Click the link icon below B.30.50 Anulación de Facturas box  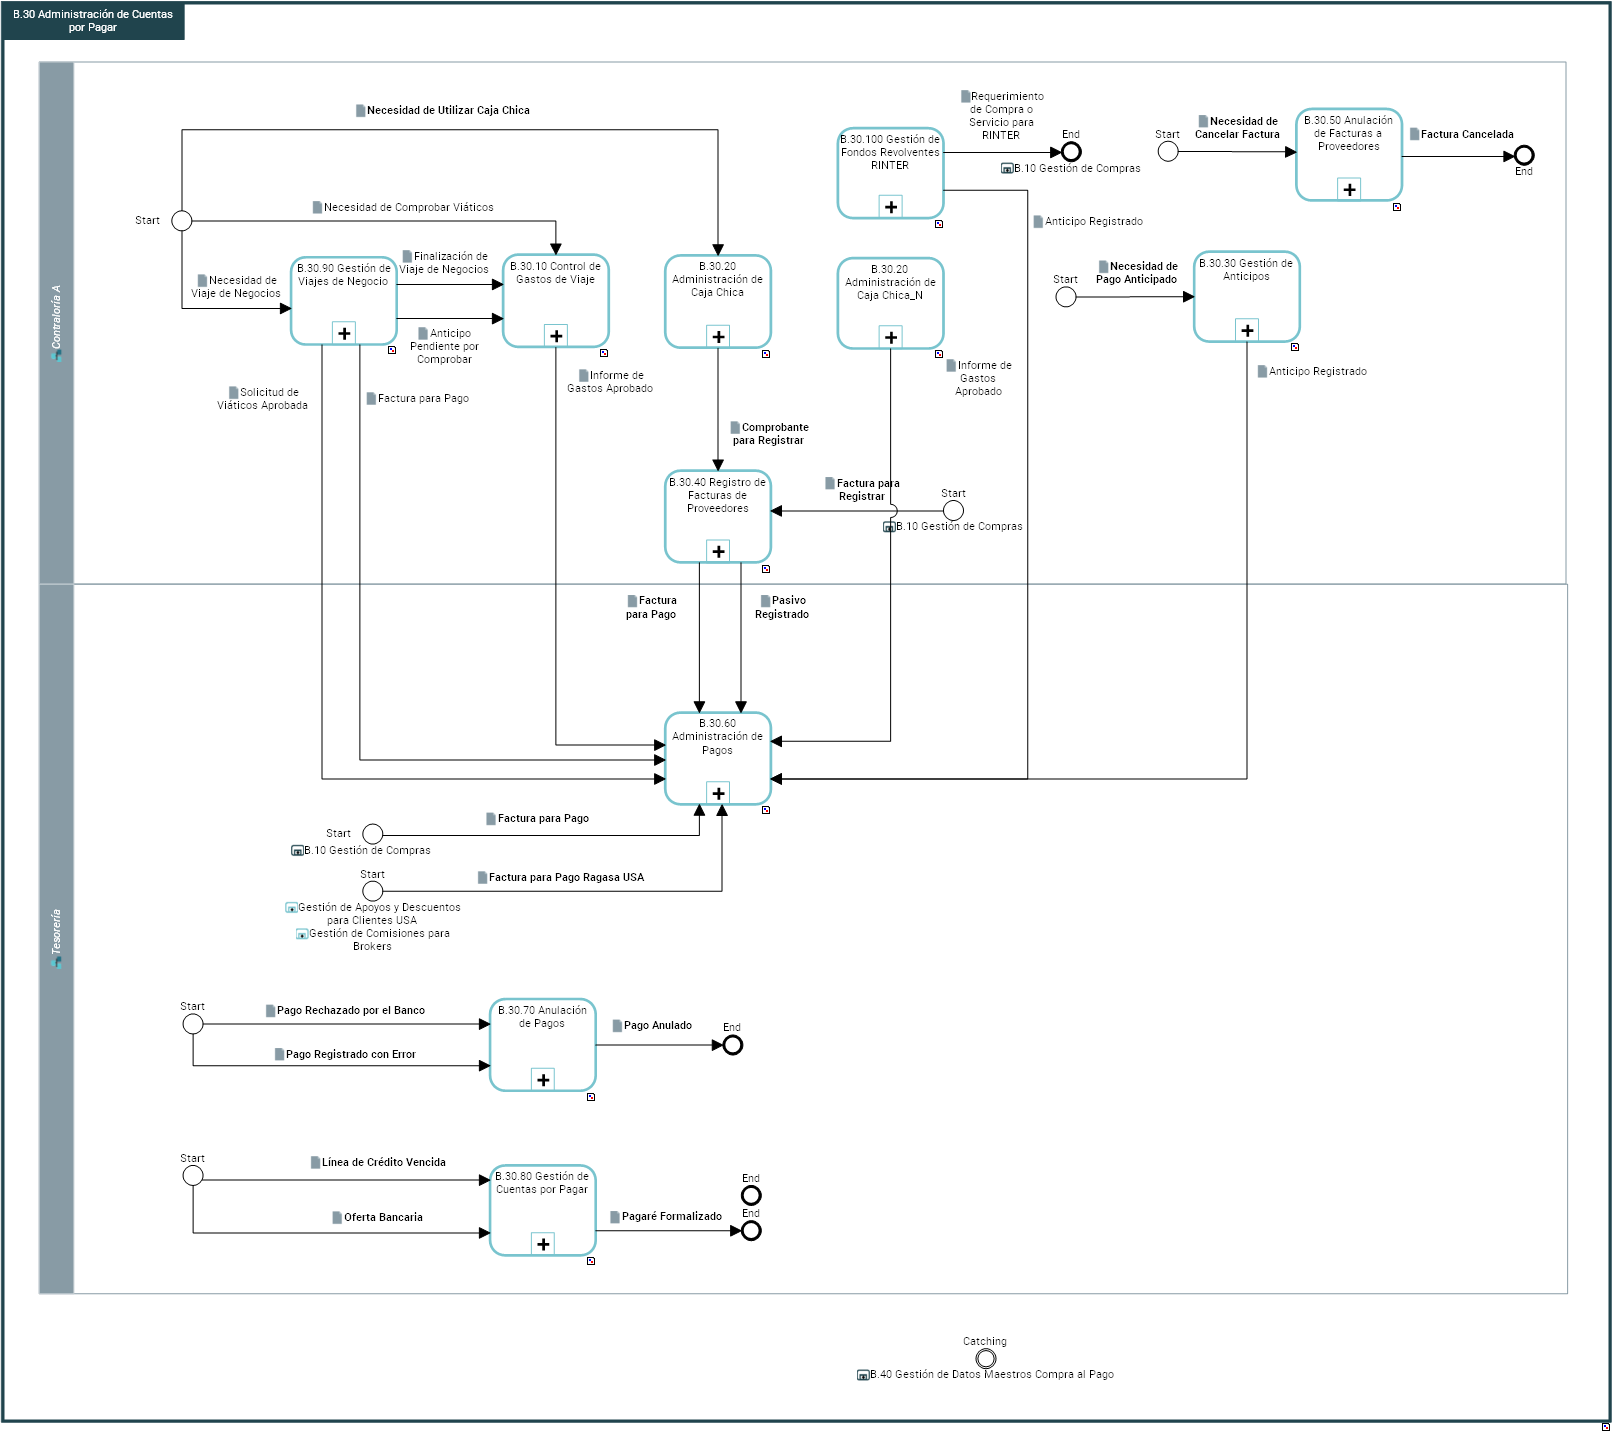pos(1397,207)
